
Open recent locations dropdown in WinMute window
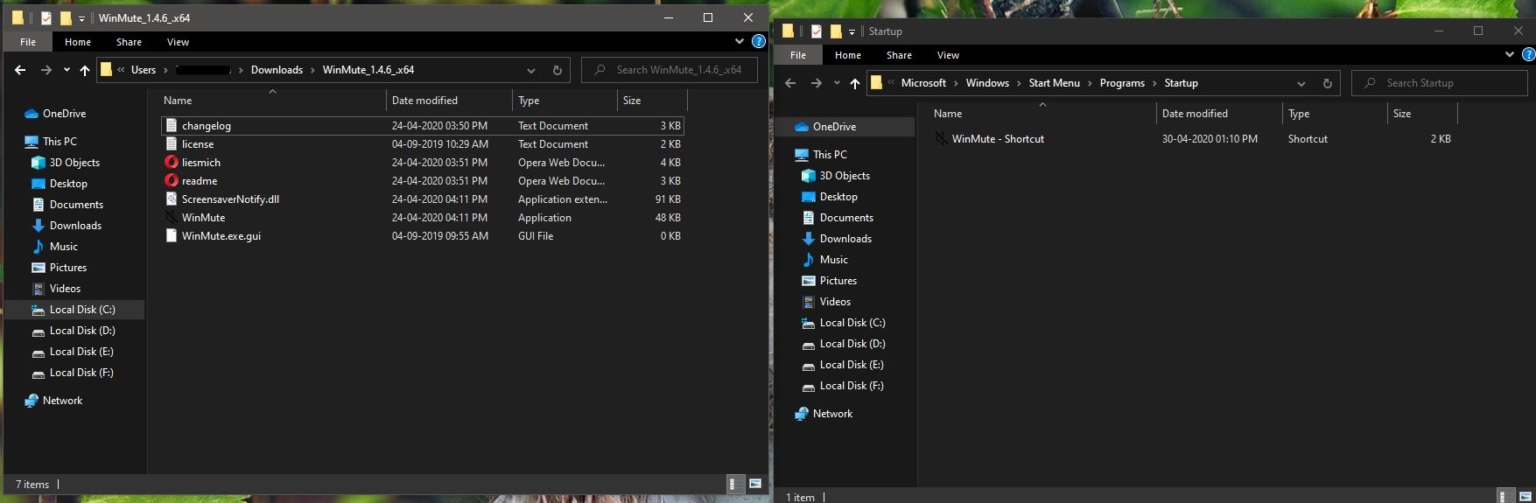tap(66, 70)
